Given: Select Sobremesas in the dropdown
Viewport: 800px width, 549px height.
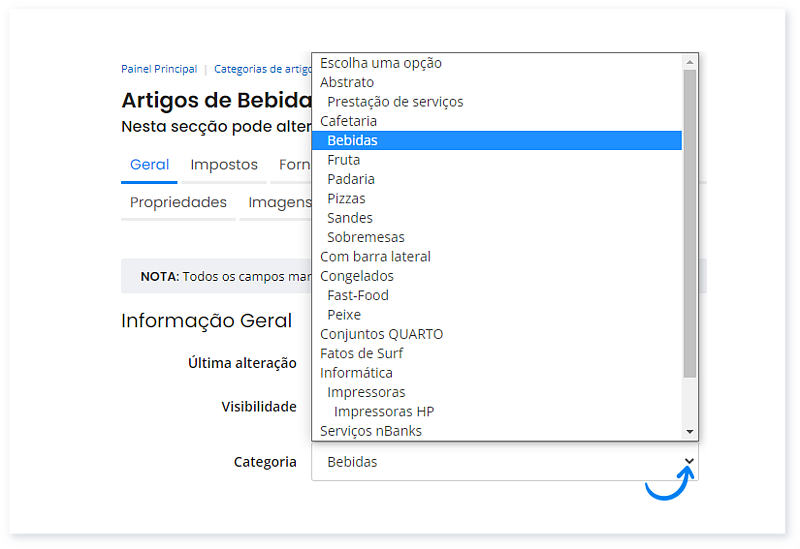Looking at the screenshot, I should point(365,237).
